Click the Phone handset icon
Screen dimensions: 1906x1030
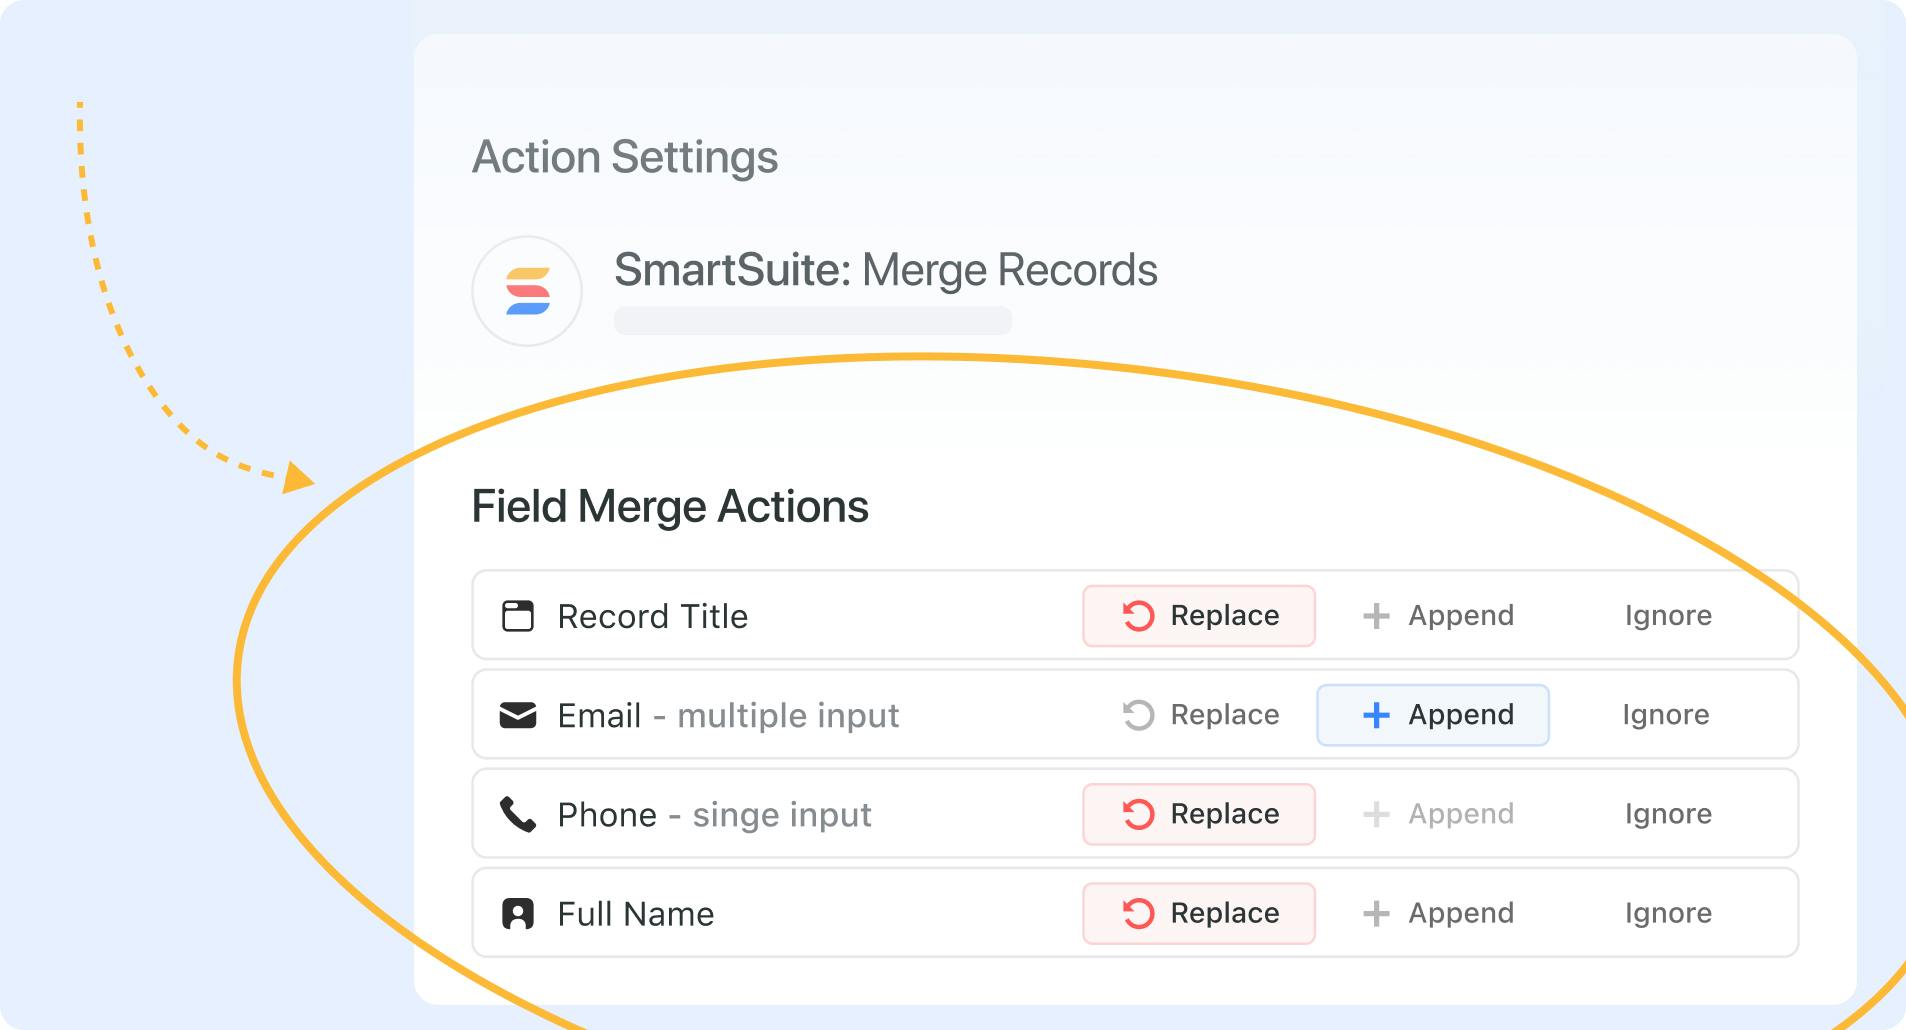click(517, 814)
